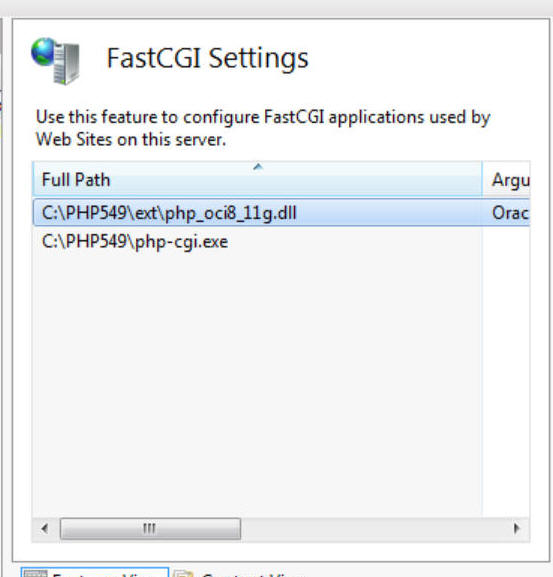Sort list by Full Path column header
The height and width of the screenshot is (577, 553).
tap(257, 179)
